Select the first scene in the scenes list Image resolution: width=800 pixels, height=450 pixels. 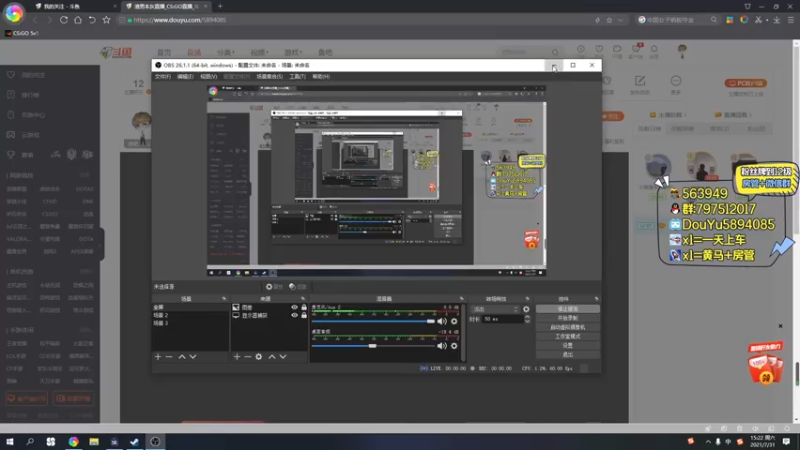coord(190,307)
